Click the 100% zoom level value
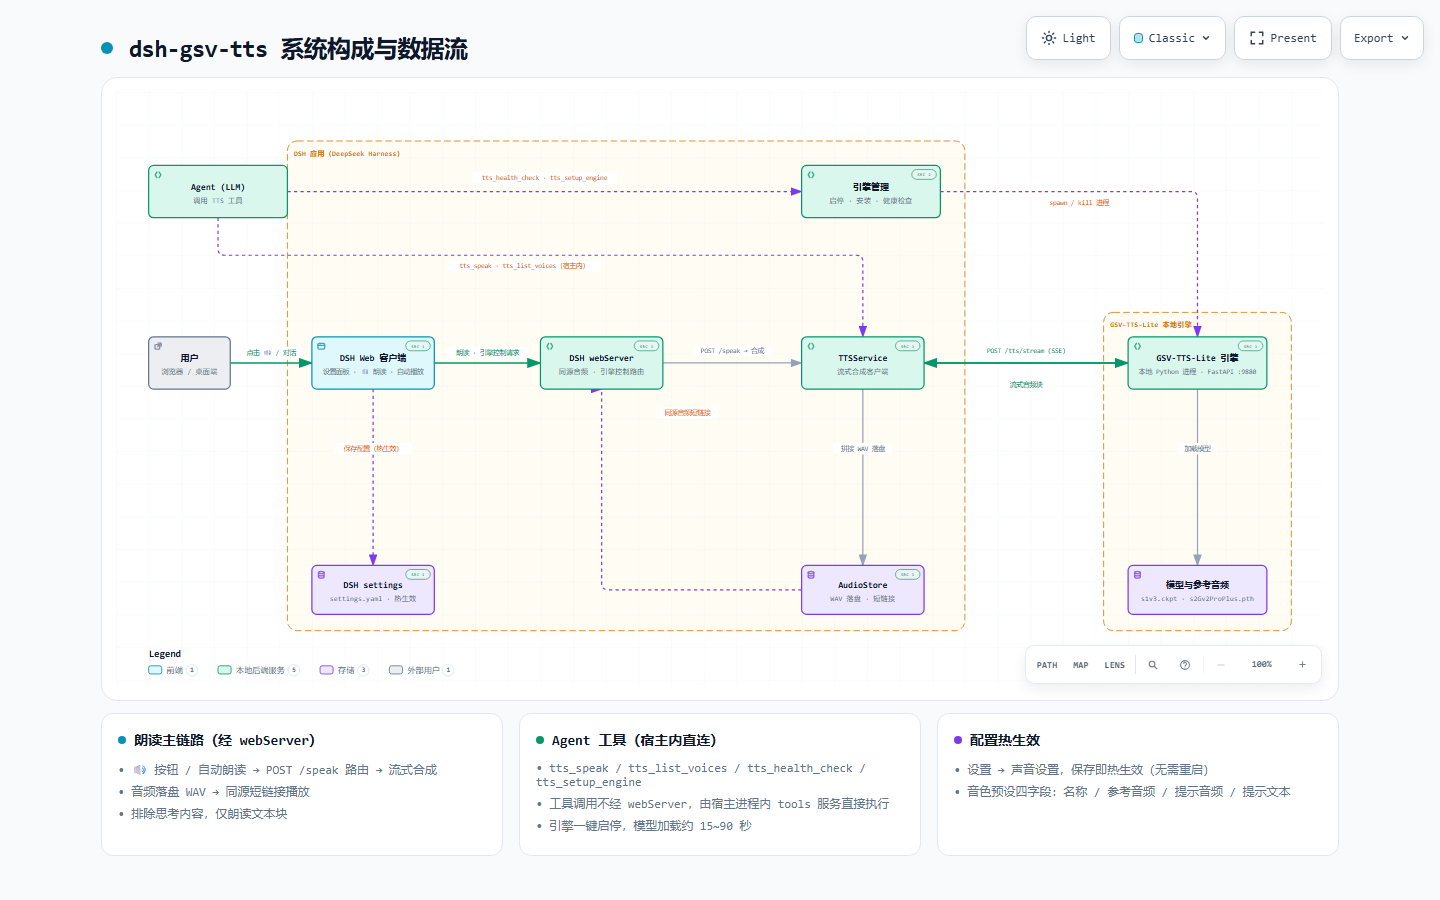Screen dimensions: 1440x900 click(1262, 665)
